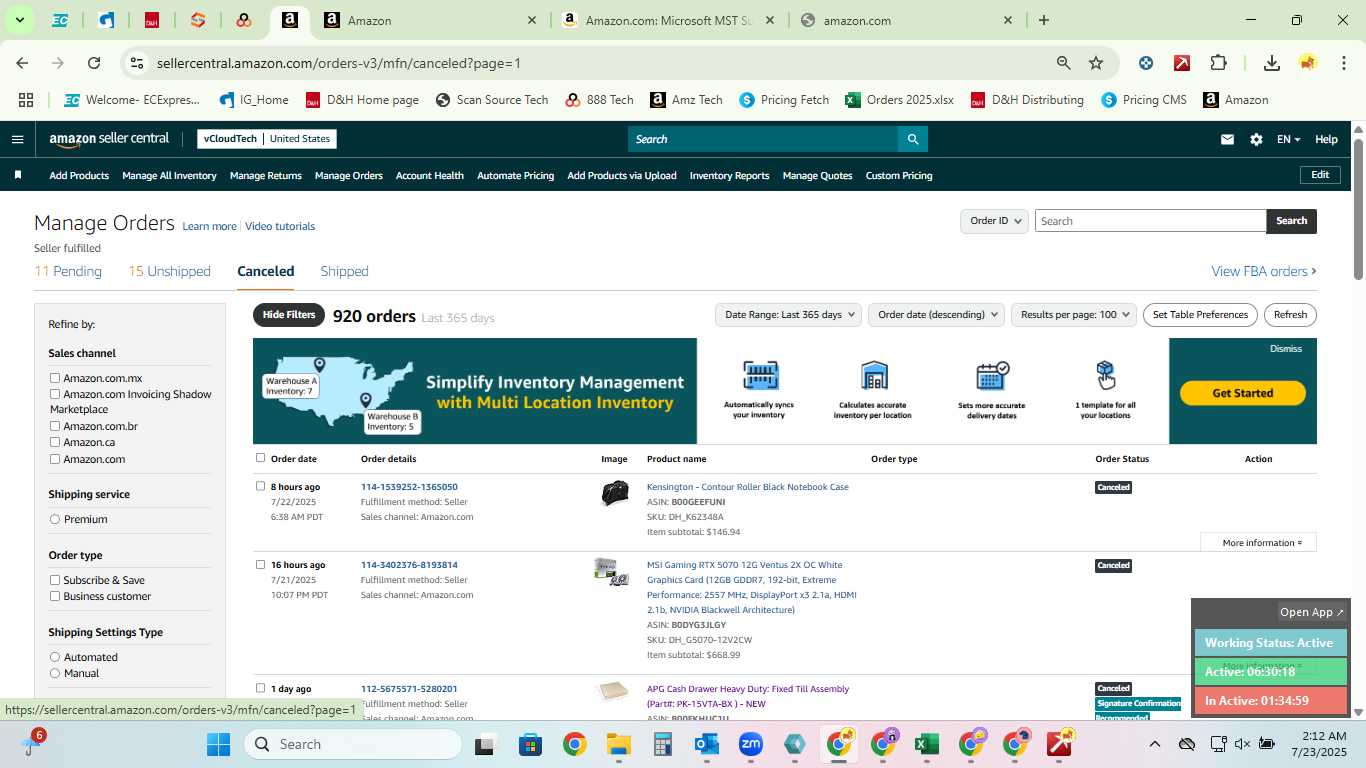Switch to the Shipped tab
Screen dimensions: 1366x768
pos(344,271)
